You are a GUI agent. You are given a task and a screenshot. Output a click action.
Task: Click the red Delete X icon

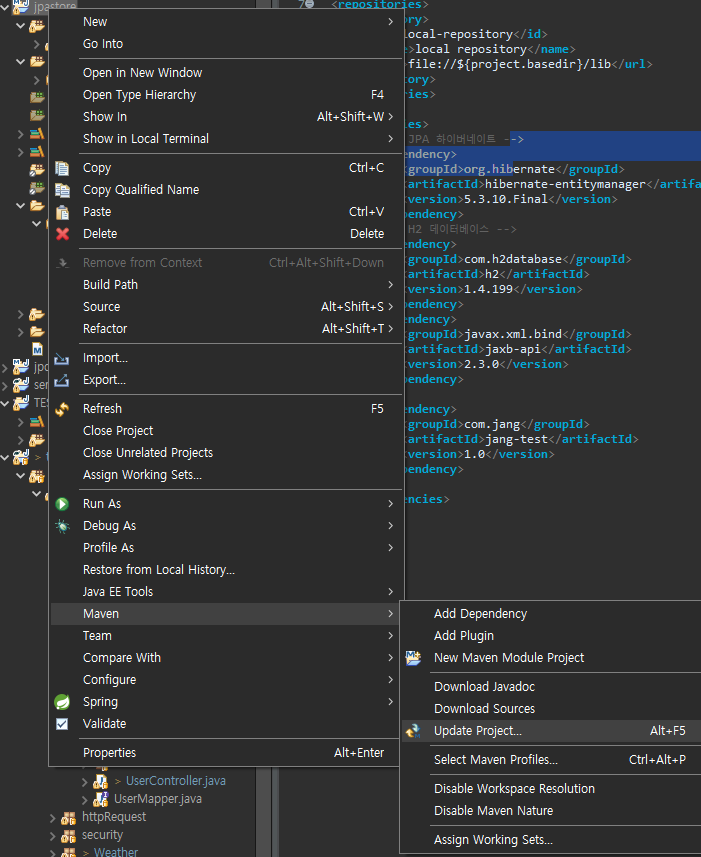coord(62,234)
